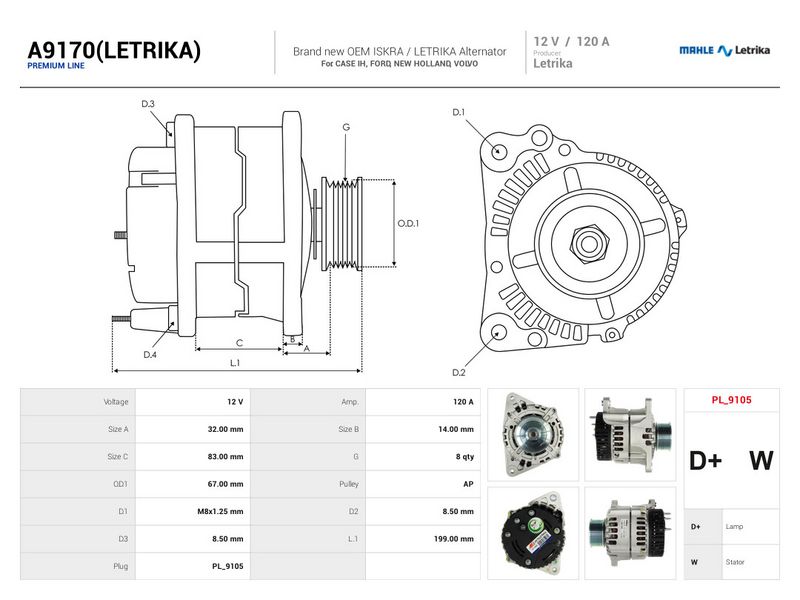Click the D+ Lamp terminal row
This screenshot has height=600, width=800.
(x=731, y=527)
